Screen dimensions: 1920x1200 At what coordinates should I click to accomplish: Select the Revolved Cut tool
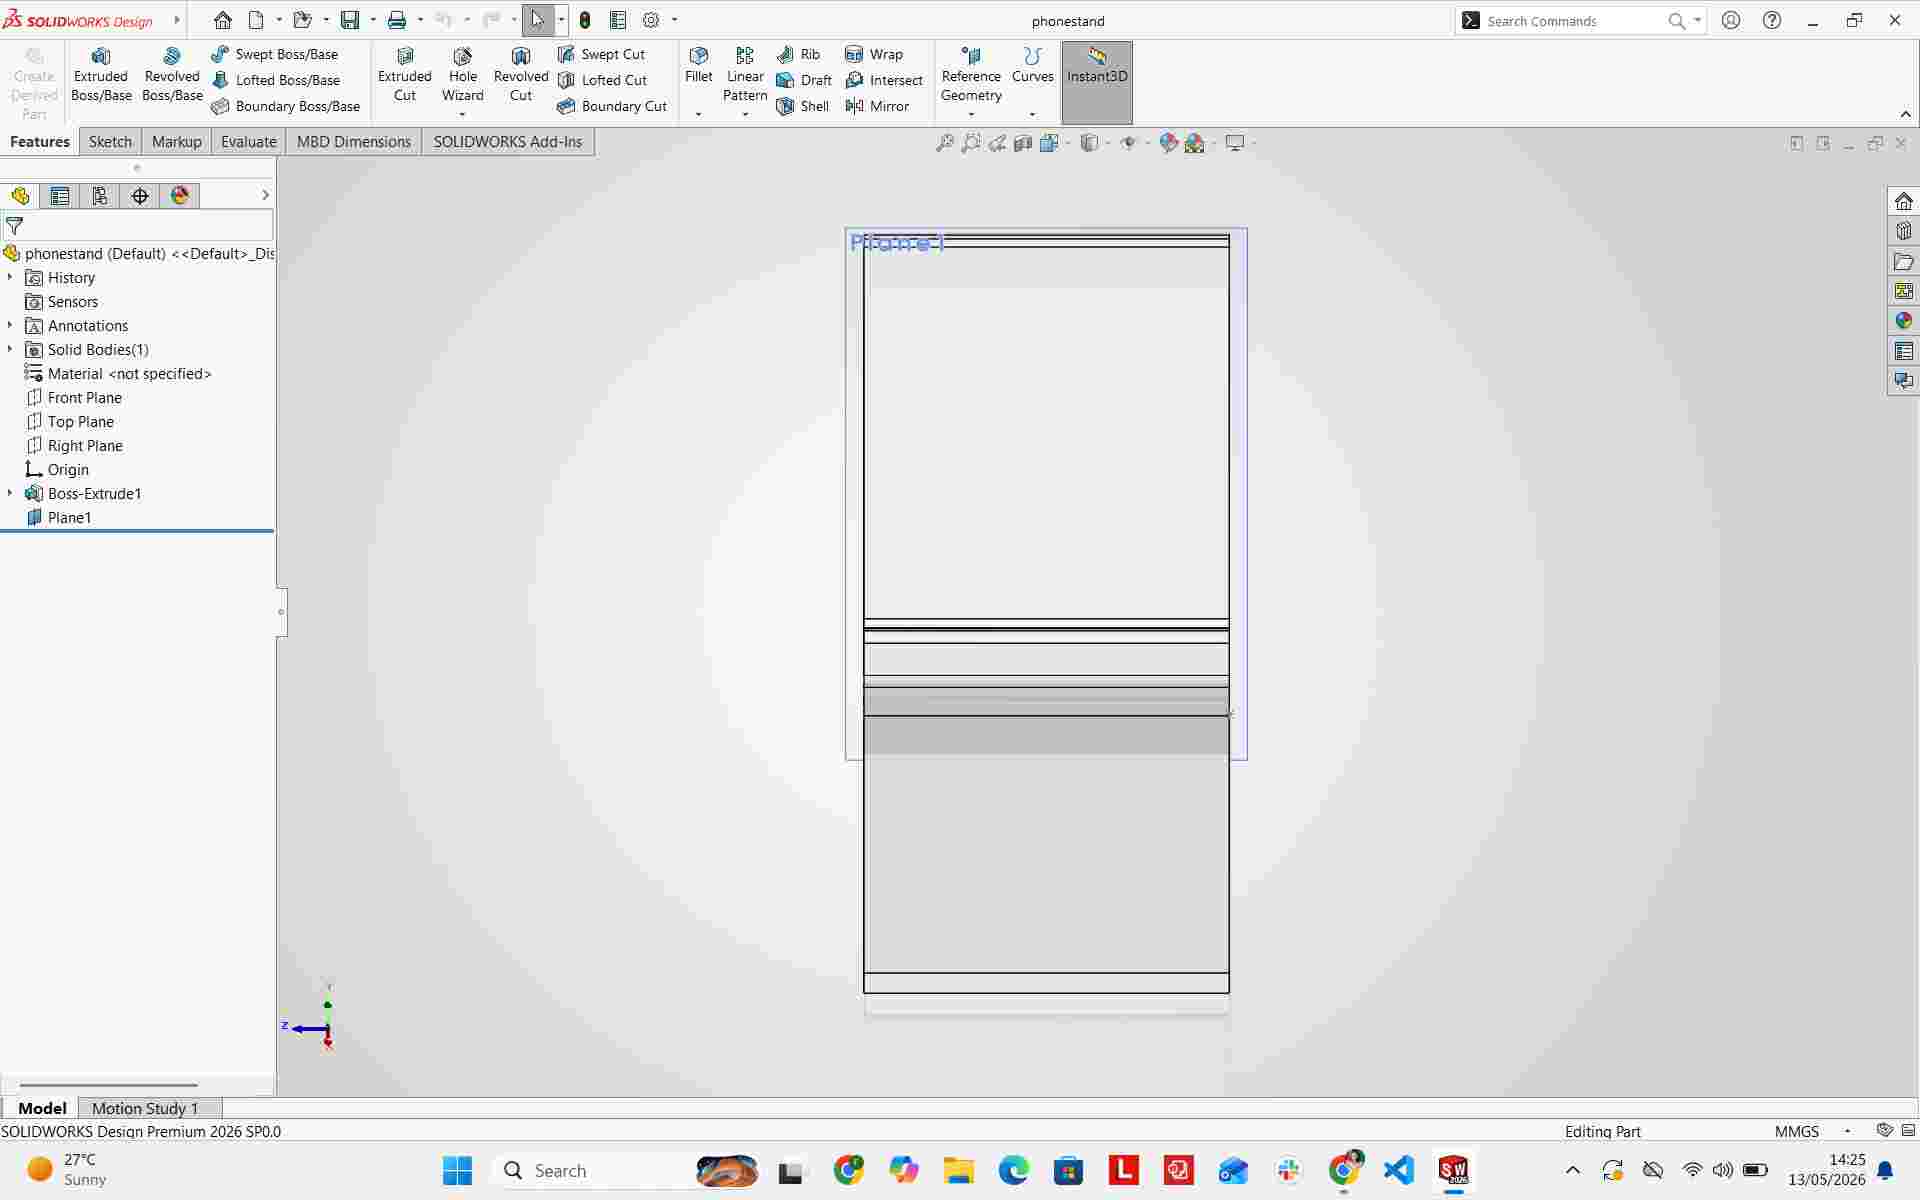coord(521,75)
